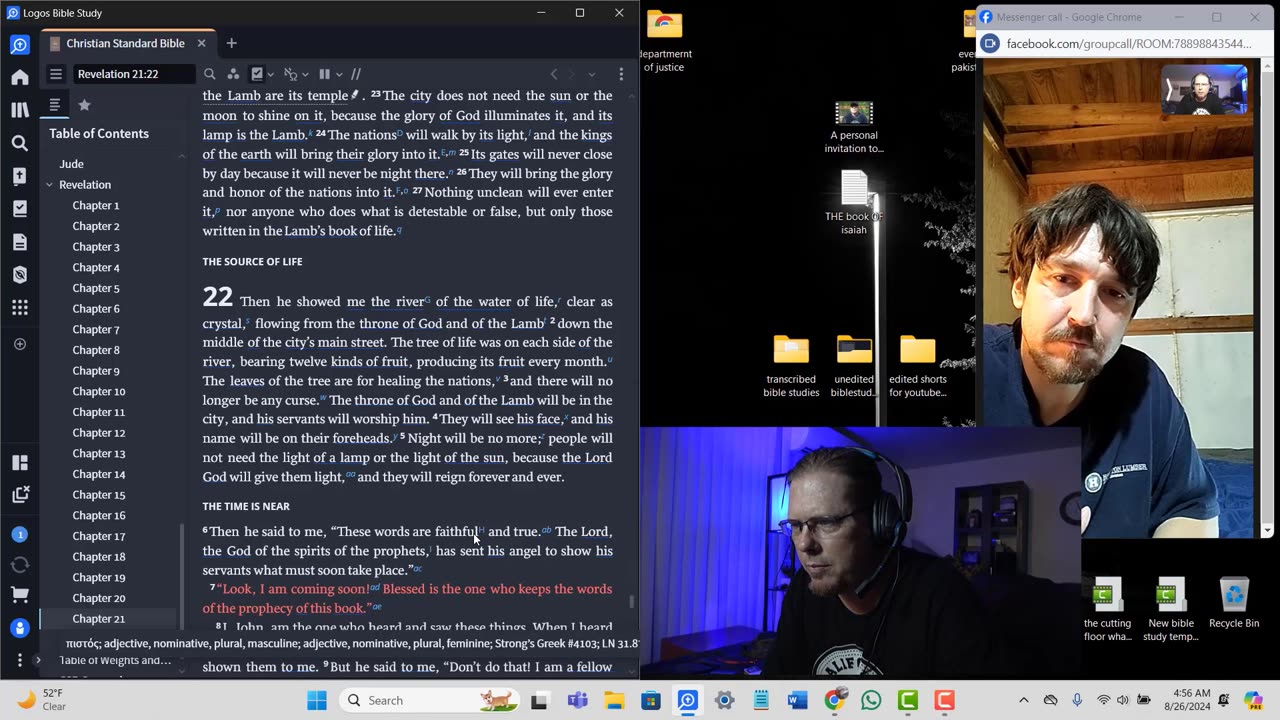Open the Documents icon in Logos sidebar
Image resolution: width=1280 pixels, height=720 pixels.
pyautogui.click(x=20, y=242)
